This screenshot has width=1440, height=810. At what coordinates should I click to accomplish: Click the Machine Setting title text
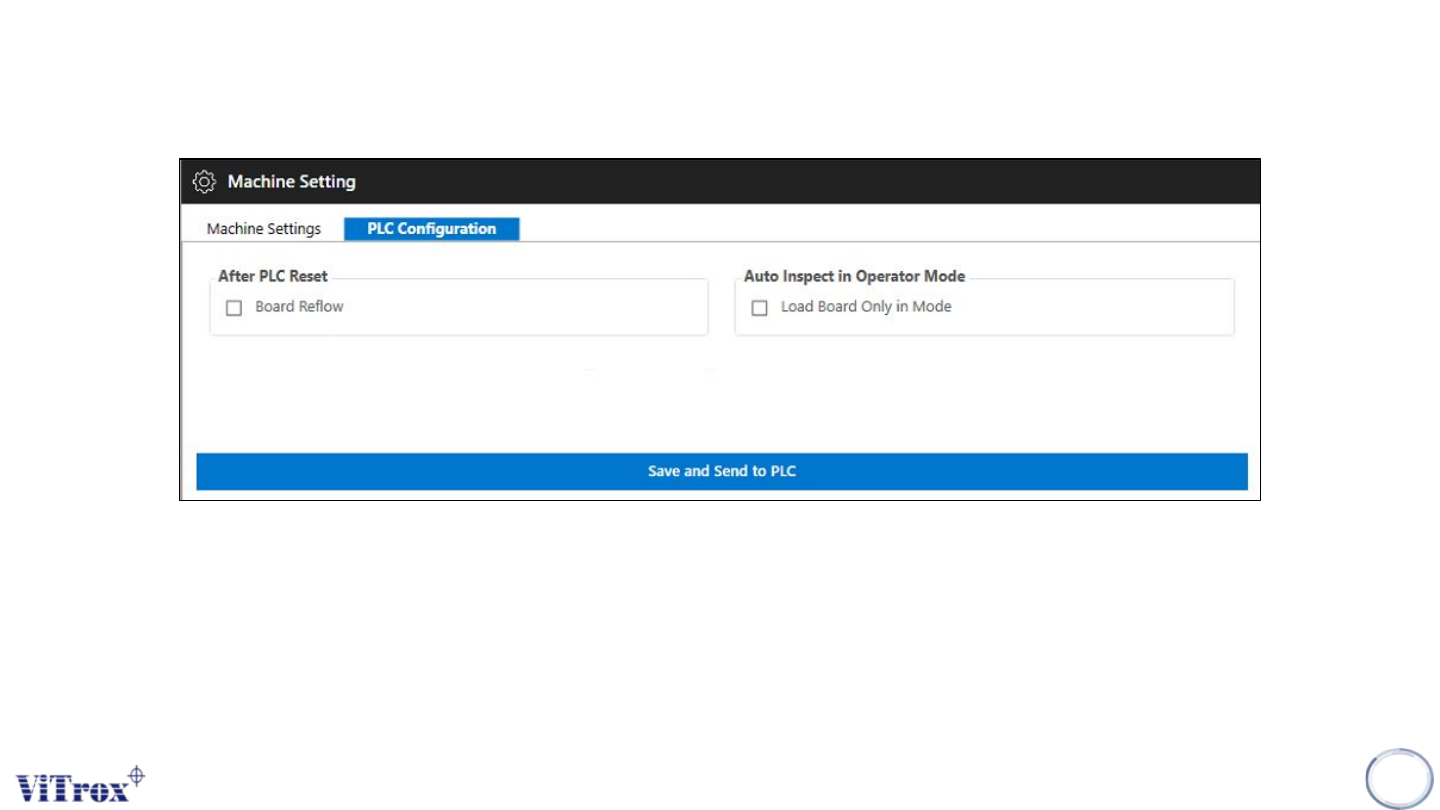tap(292, 182)
